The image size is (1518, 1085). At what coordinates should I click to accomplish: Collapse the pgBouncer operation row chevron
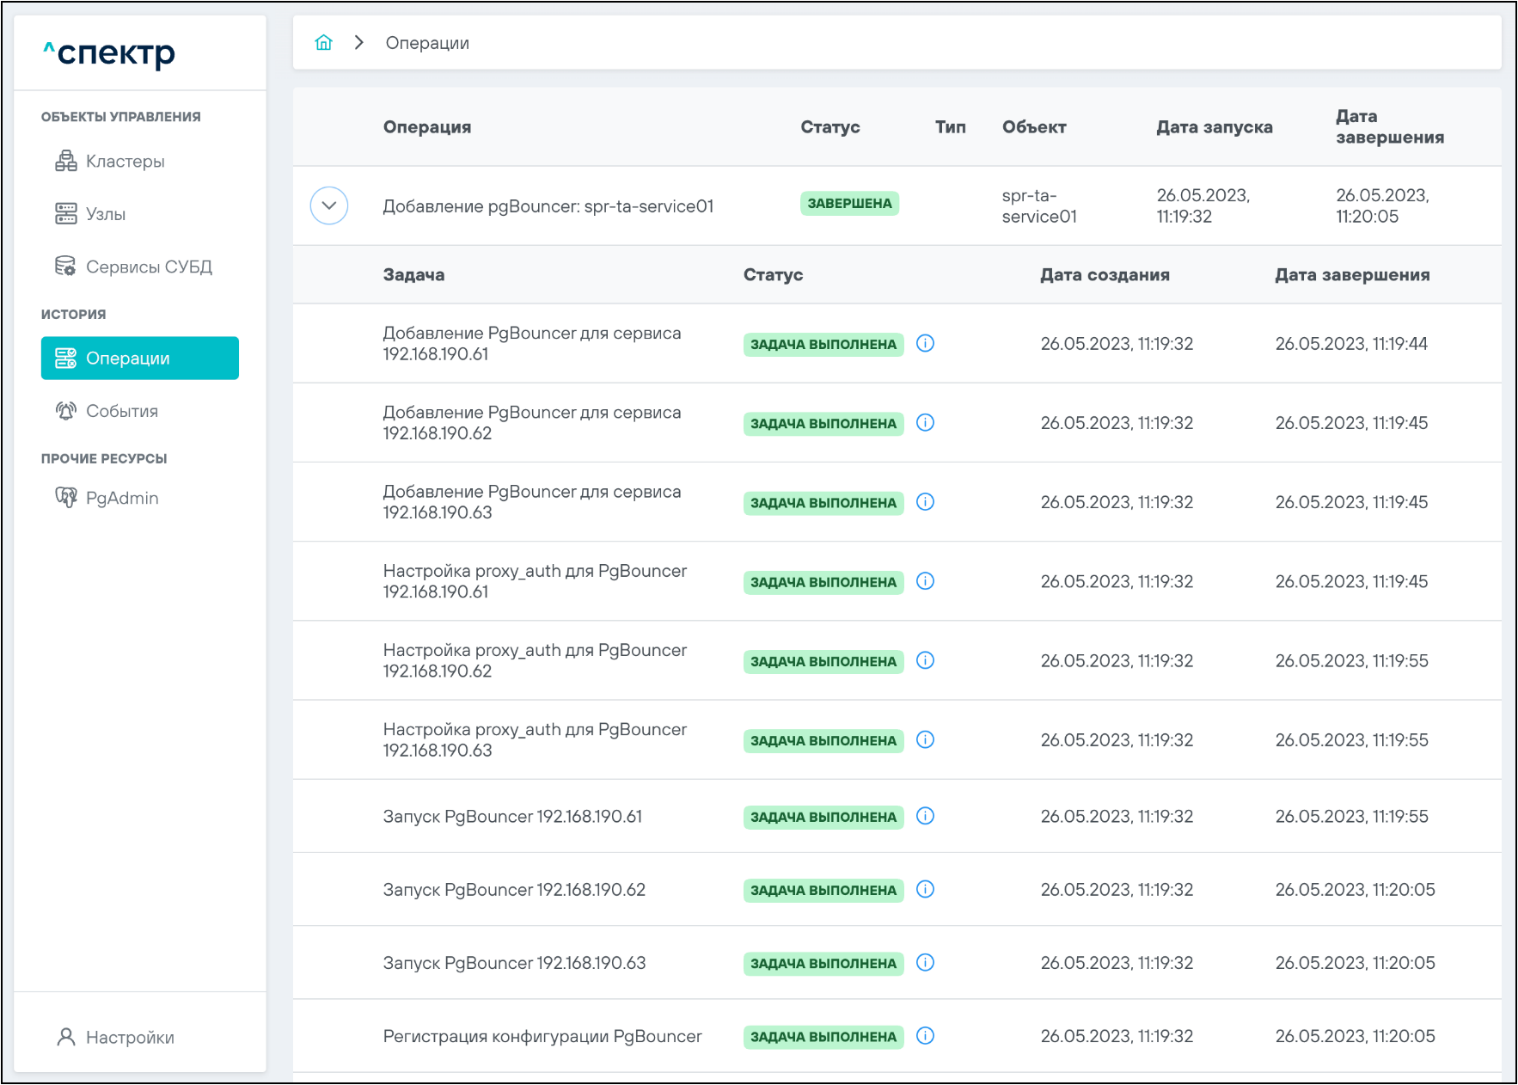coord(329,206)
